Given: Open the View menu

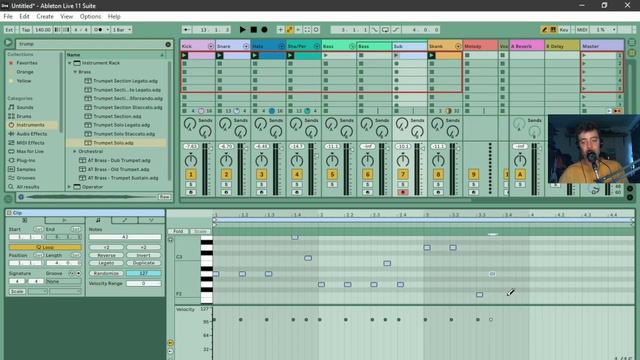Looking at the screenshot, I should coord(67,16).
